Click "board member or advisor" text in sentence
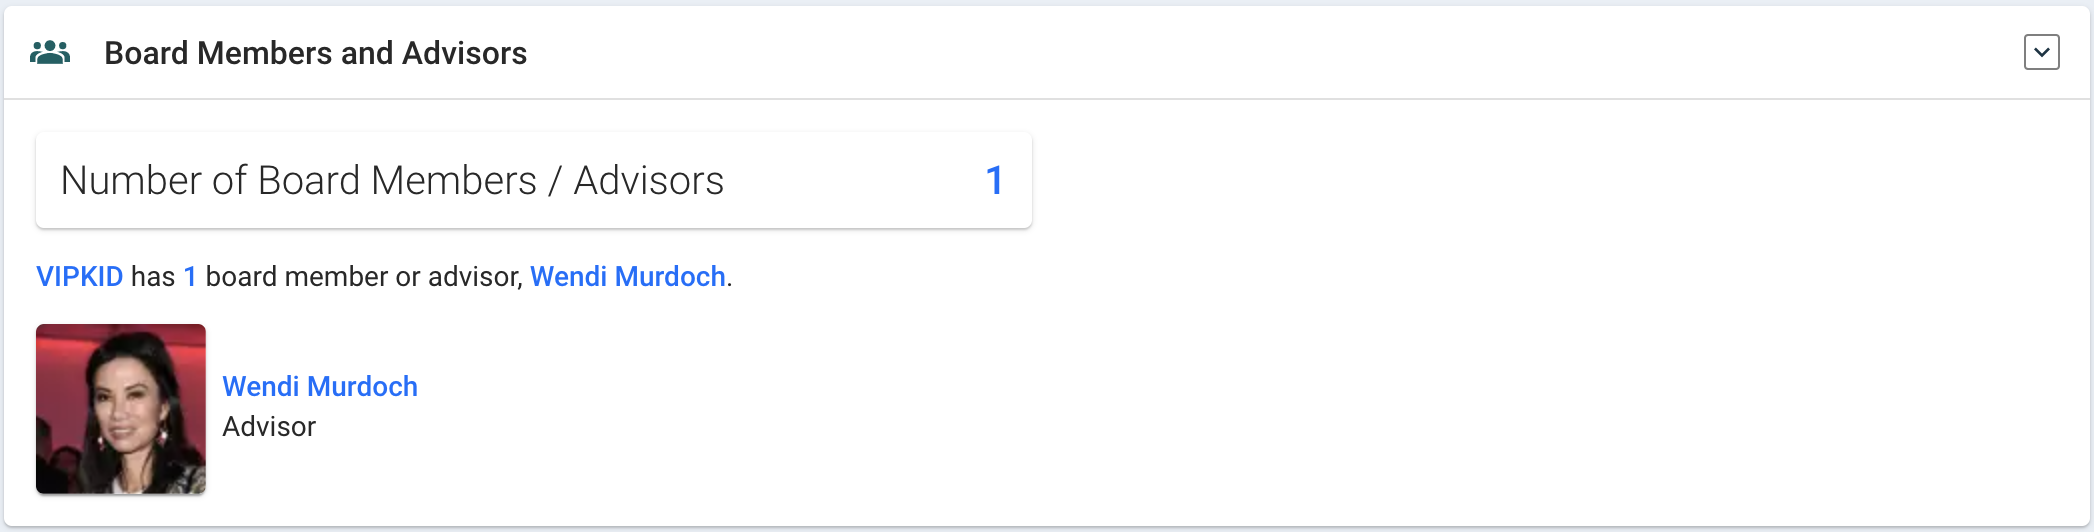 pyautogui.click(x=363, y=277)
